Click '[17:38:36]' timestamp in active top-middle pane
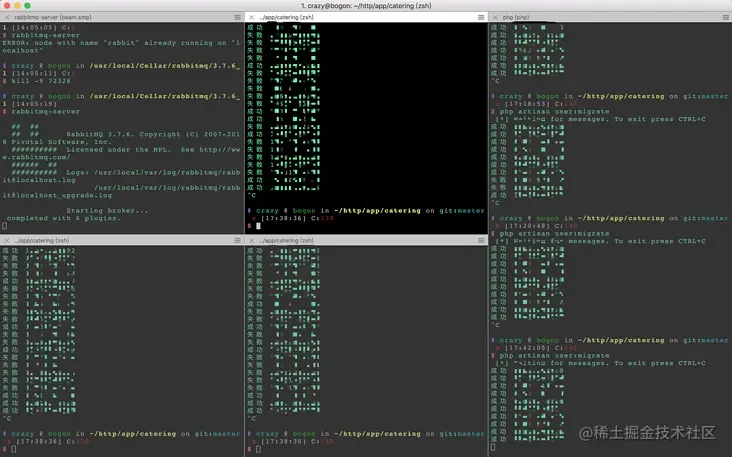The image size is (732, 457). pyautogui.click(x=283, y=218)
